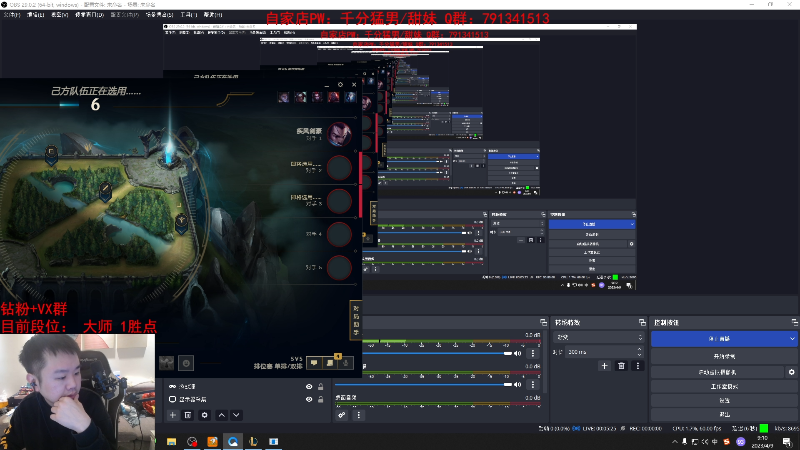Open the View menu
The image size is (800, 450).
tap(60, 15)
